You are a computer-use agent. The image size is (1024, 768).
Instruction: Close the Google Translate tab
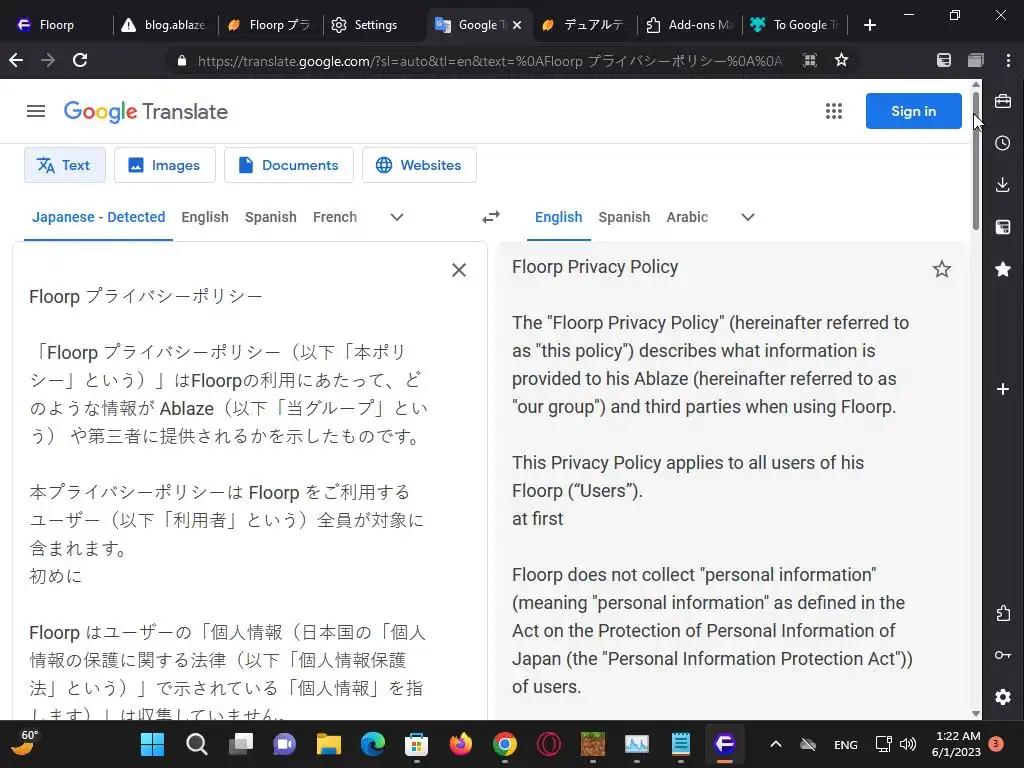[x=517, y=25]
